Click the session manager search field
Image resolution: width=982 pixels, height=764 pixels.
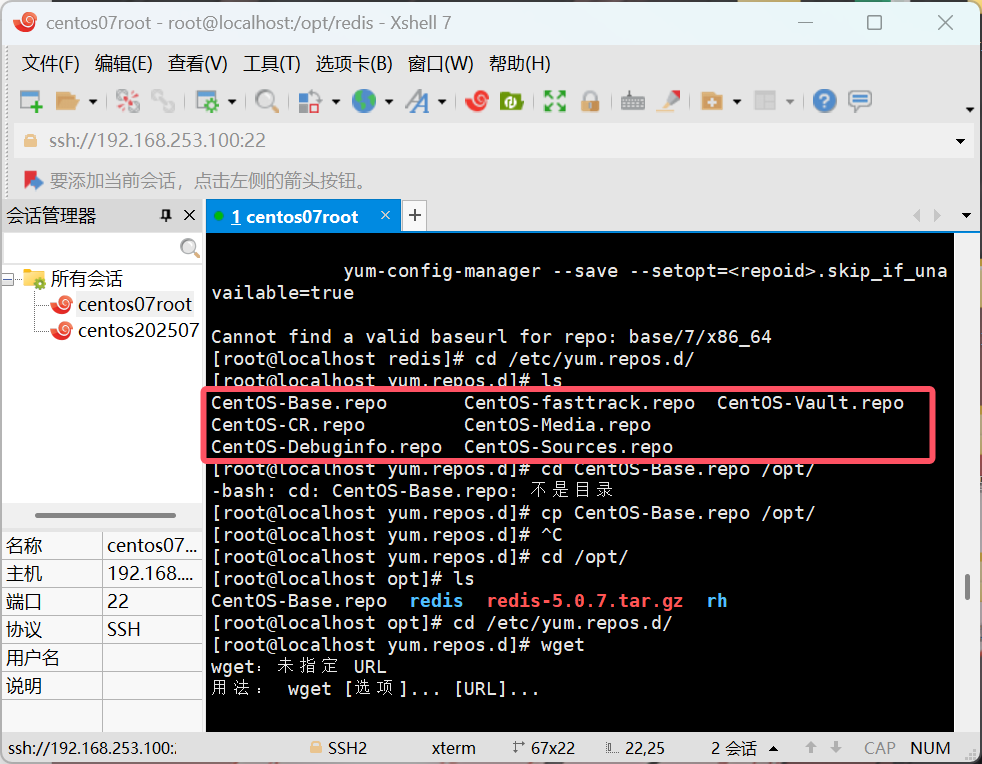coord(91,248)
